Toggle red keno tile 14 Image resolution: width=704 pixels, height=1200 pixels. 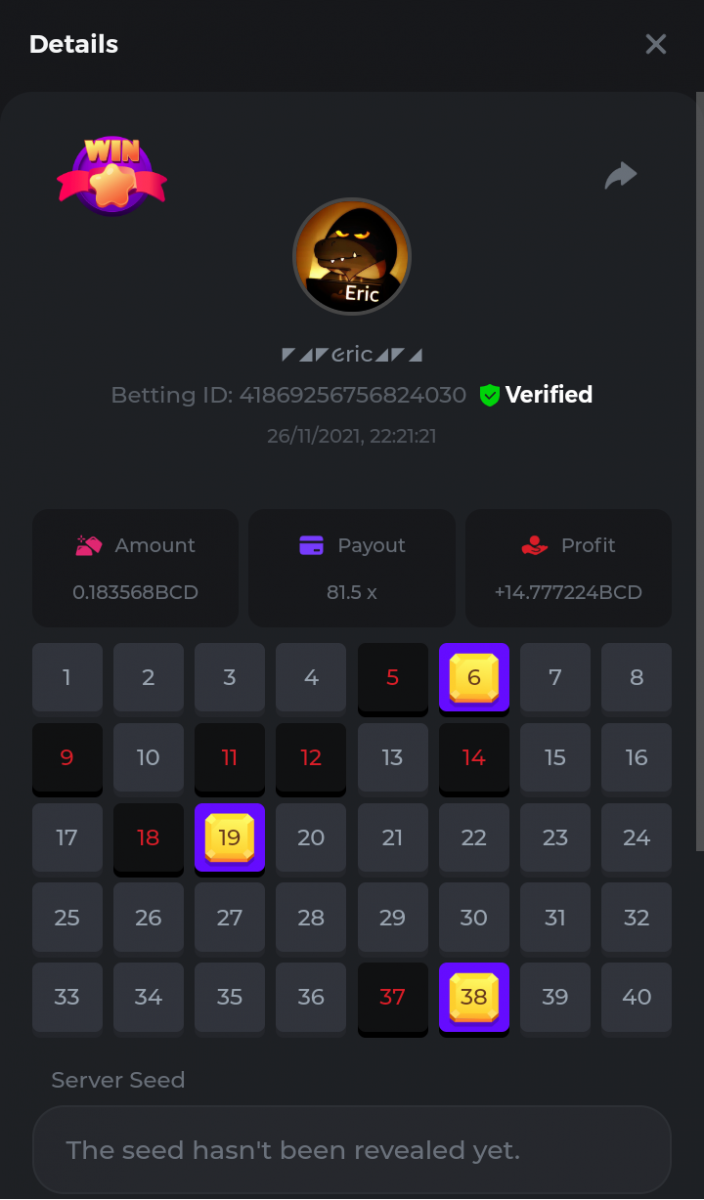pyautogui.click(x=474, y=758)
